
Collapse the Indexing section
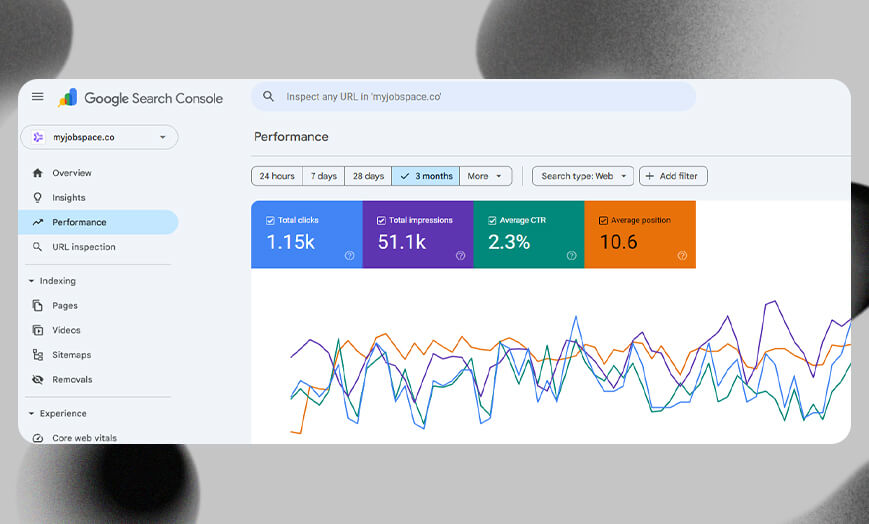pyautogui.click(x=31, y=281)
